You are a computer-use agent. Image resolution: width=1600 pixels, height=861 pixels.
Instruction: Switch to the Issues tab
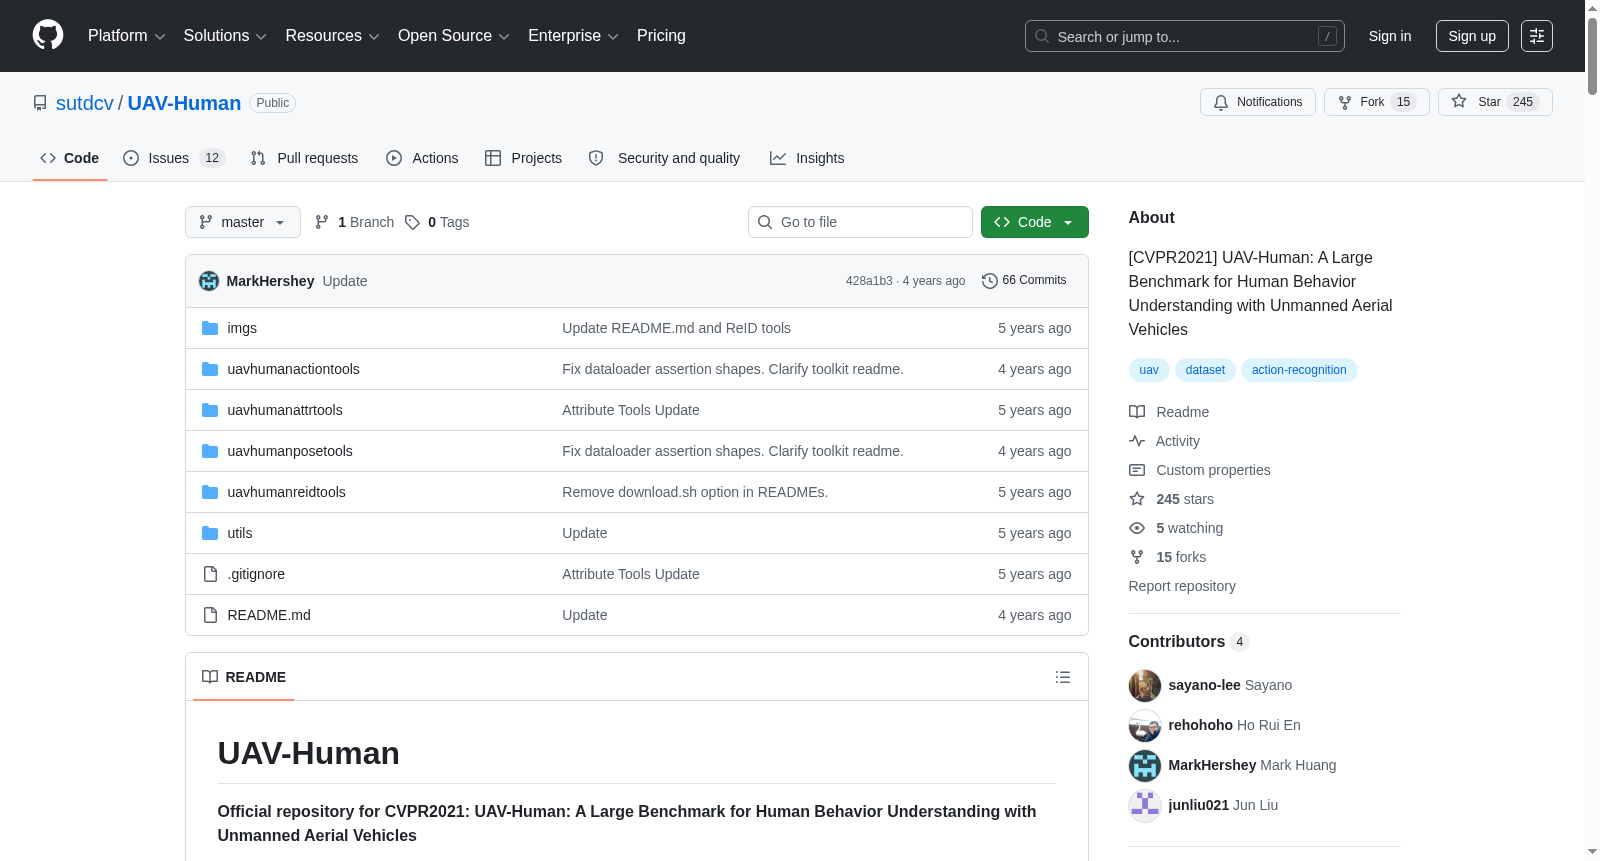[174, 158]
